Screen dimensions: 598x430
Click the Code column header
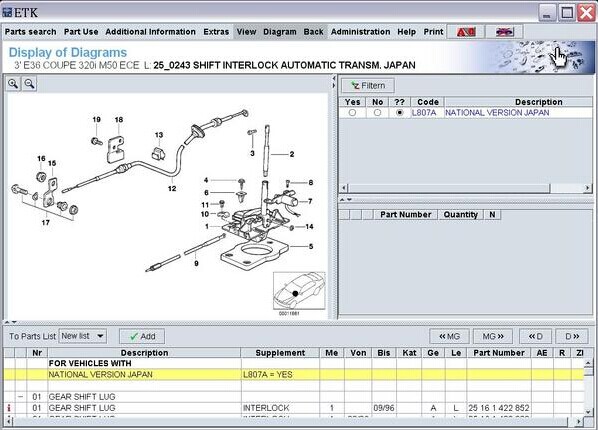(428, 102)
